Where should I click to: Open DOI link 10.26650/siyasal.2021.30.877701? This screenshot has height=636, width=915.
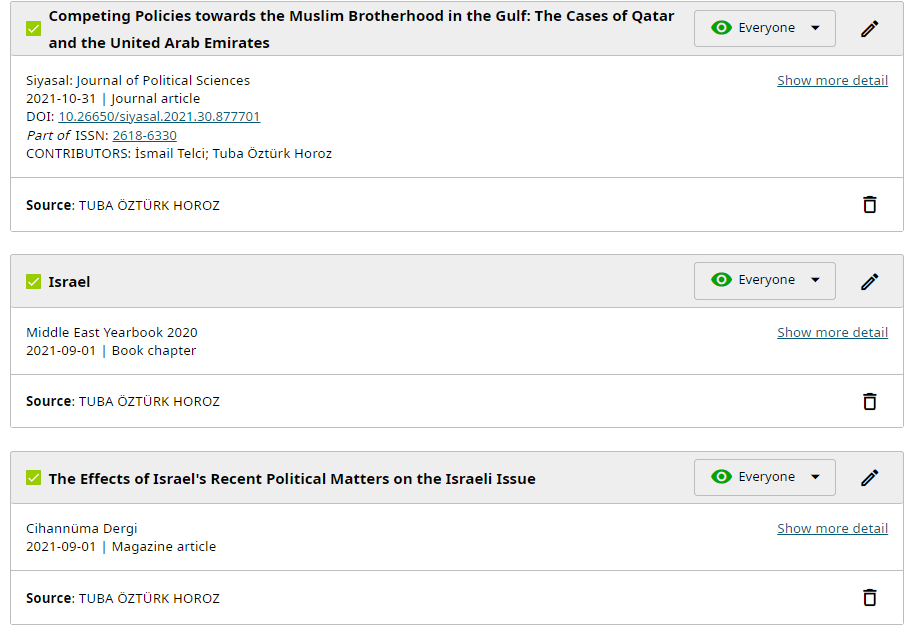click(159, 117)
